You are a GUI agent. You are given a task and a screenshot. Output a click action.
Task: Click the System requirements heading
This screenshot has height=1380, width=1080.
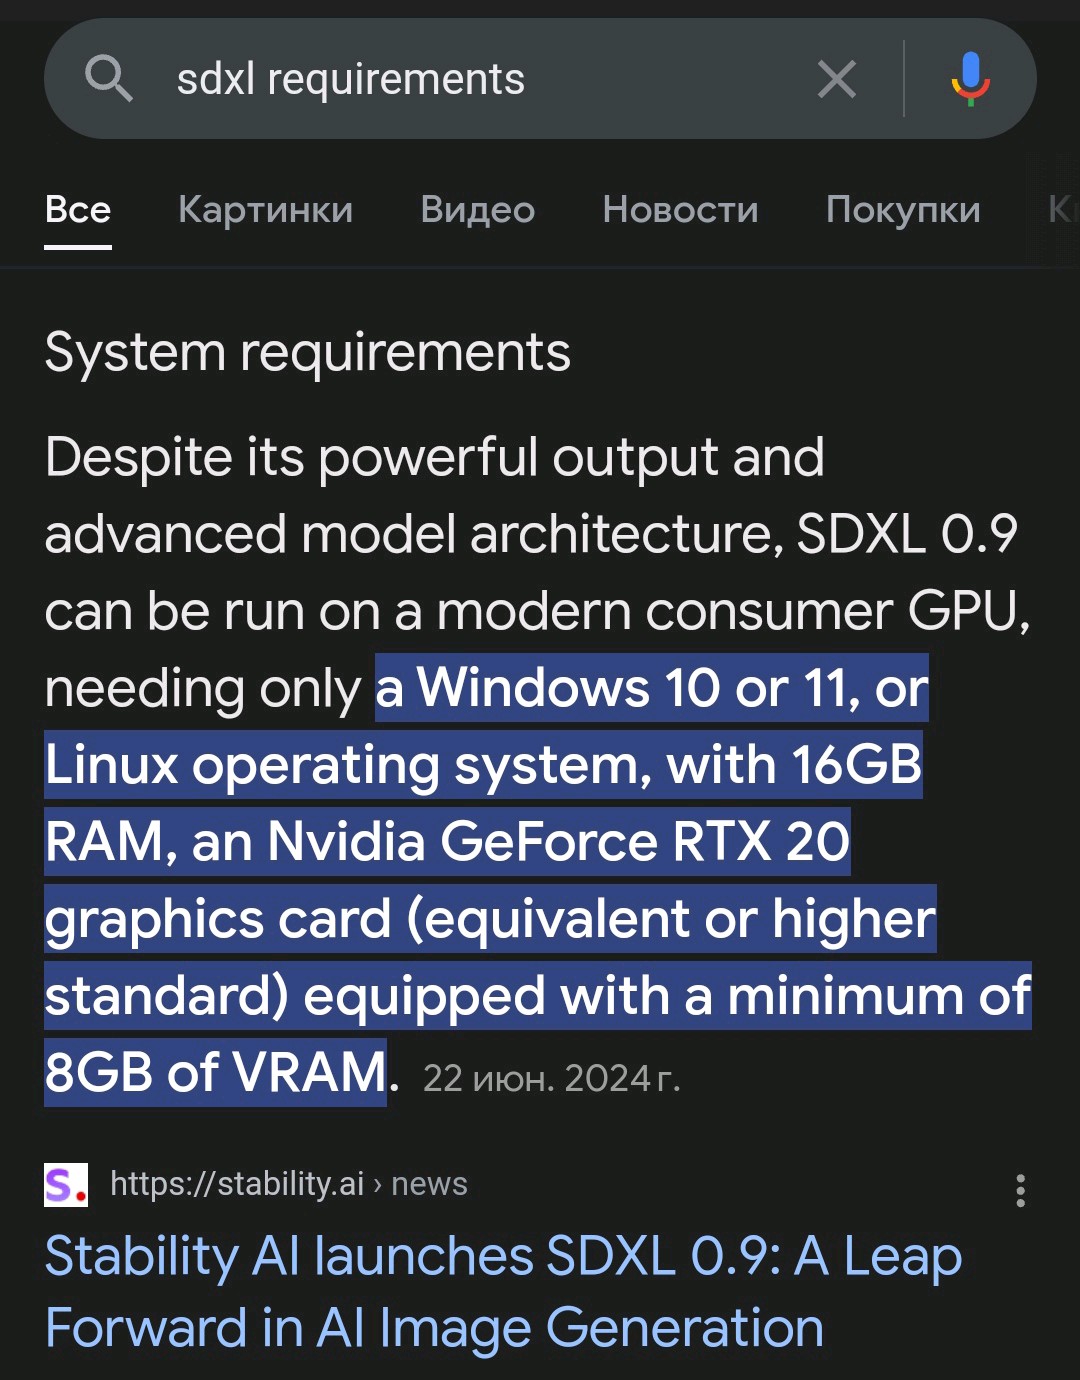tap(308, 352)
